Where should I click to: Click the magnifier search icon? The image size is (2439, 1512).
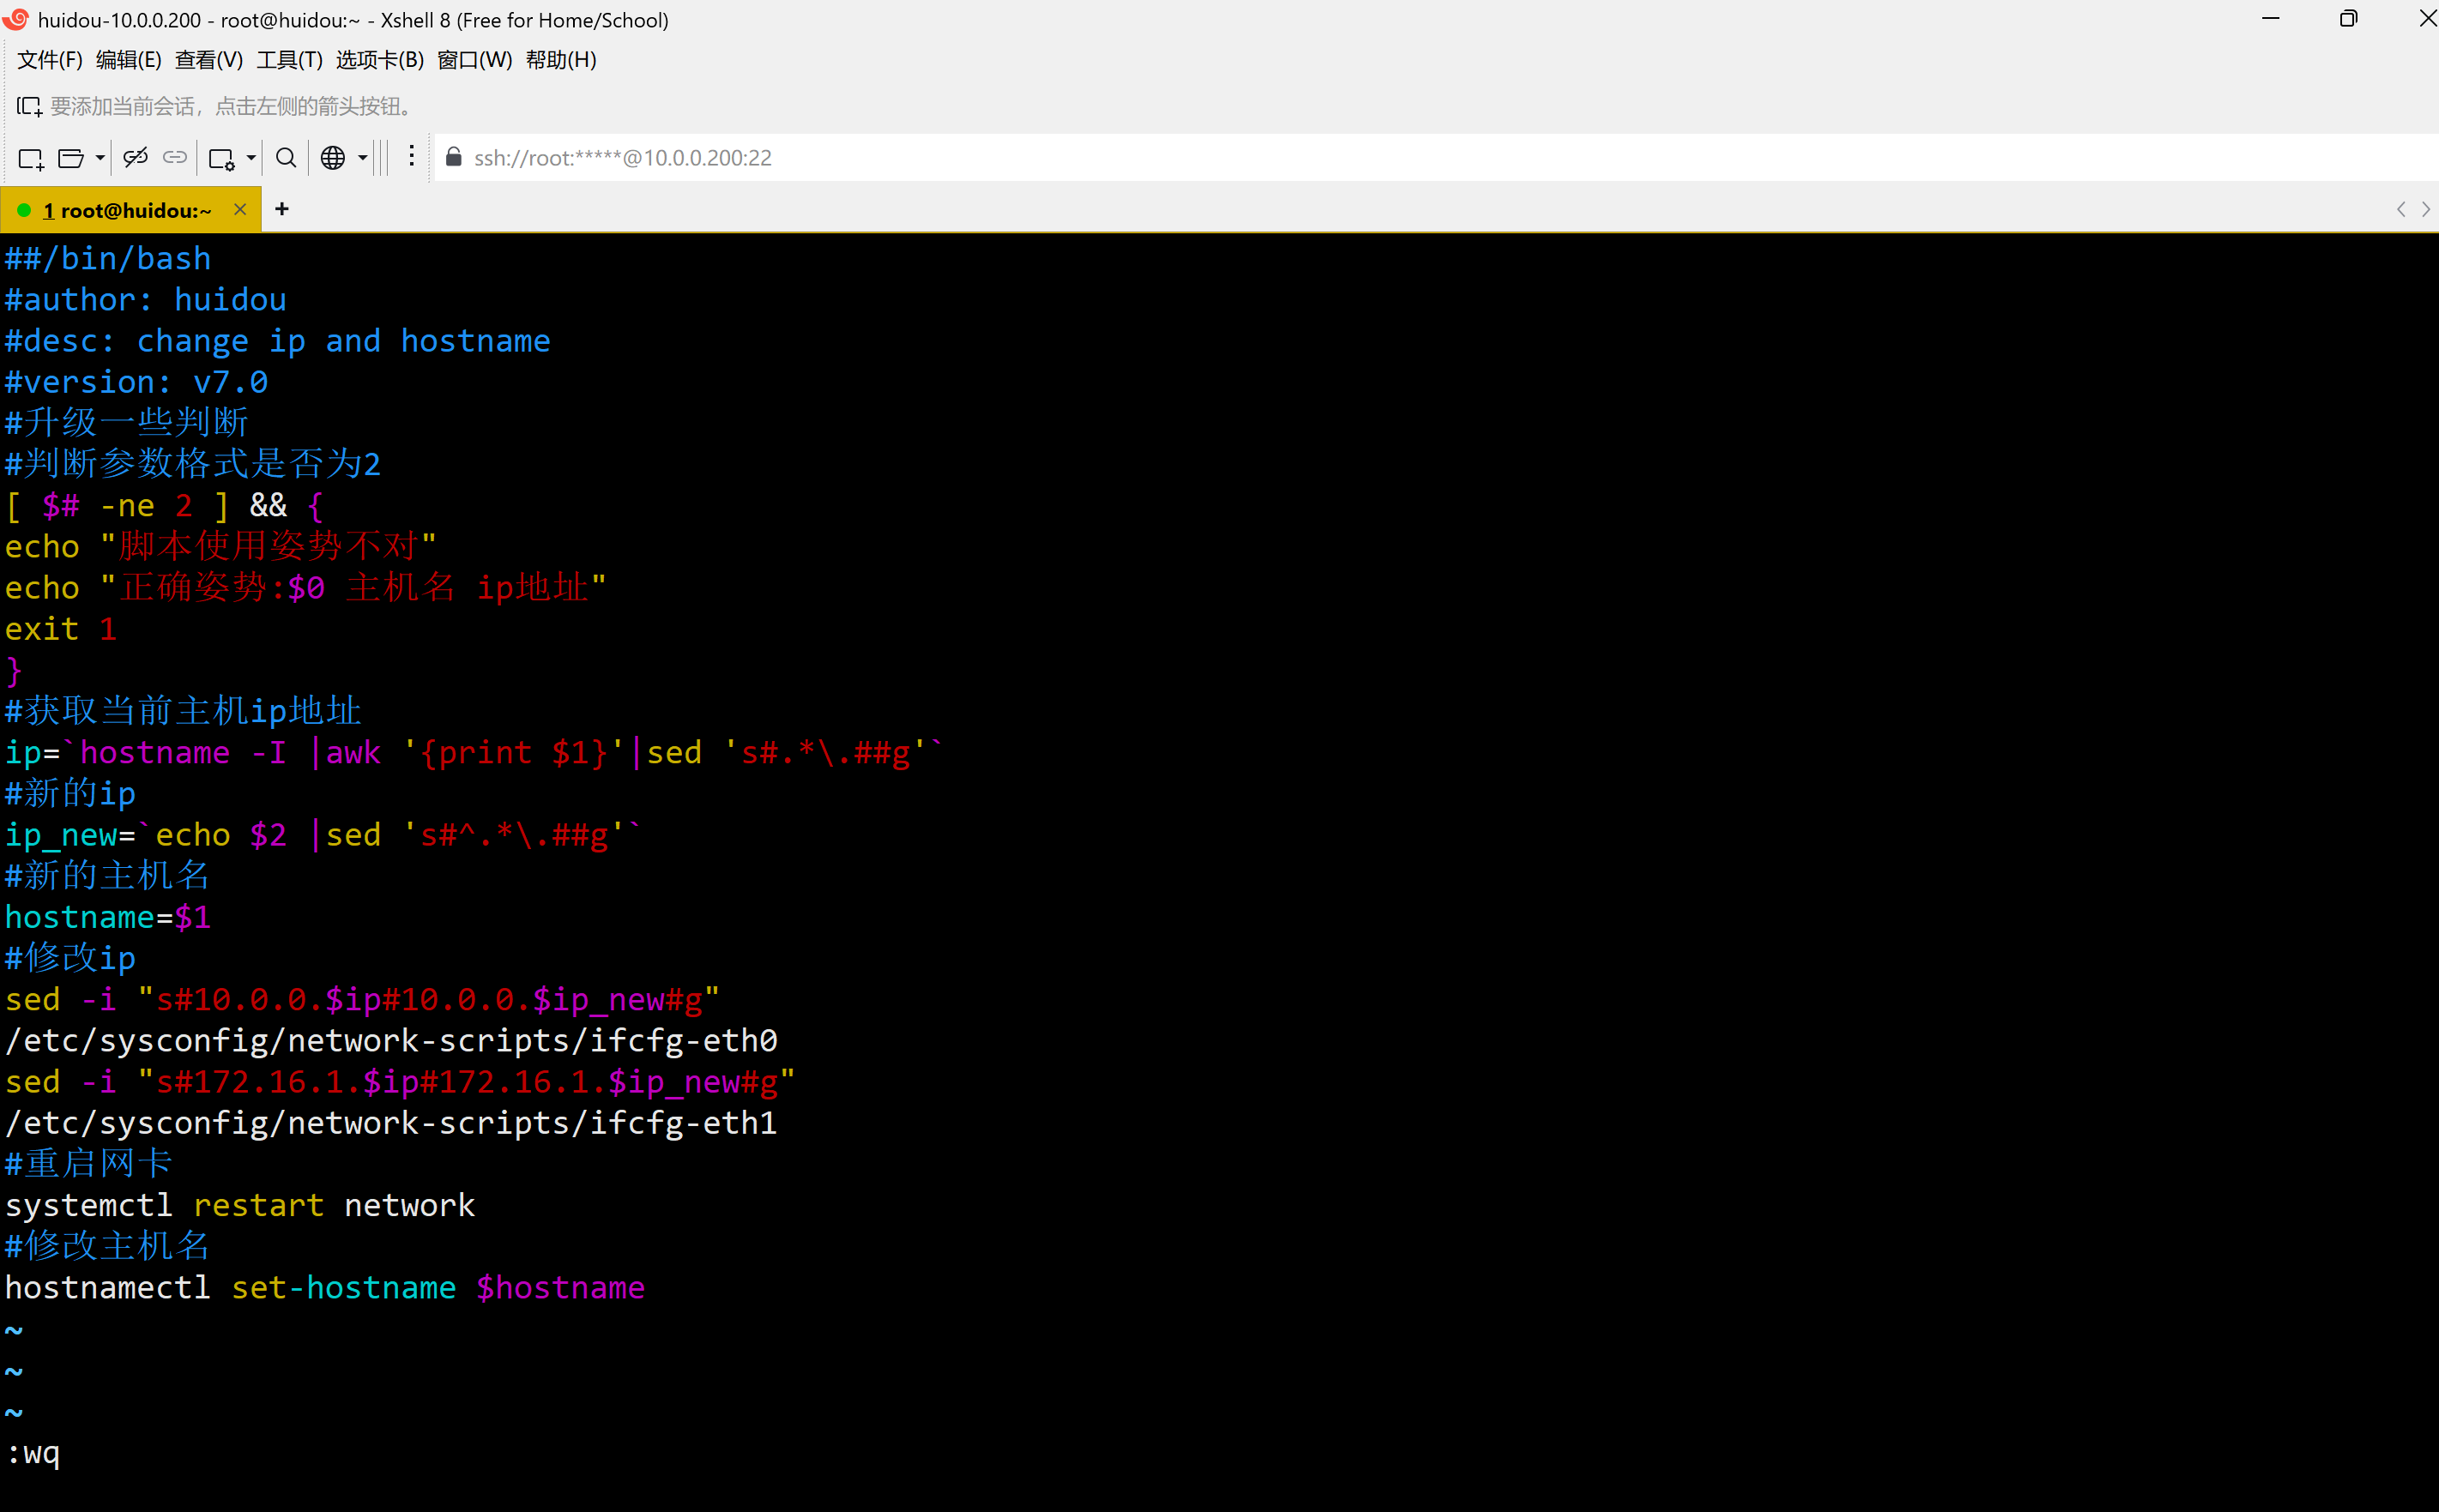pos(286,158)
